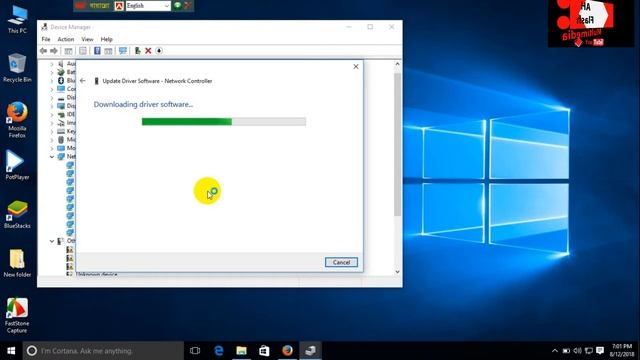640x360 pixels.
Task: Click Cancel in Update Driver Software dialog
Action: click(341, 262)
